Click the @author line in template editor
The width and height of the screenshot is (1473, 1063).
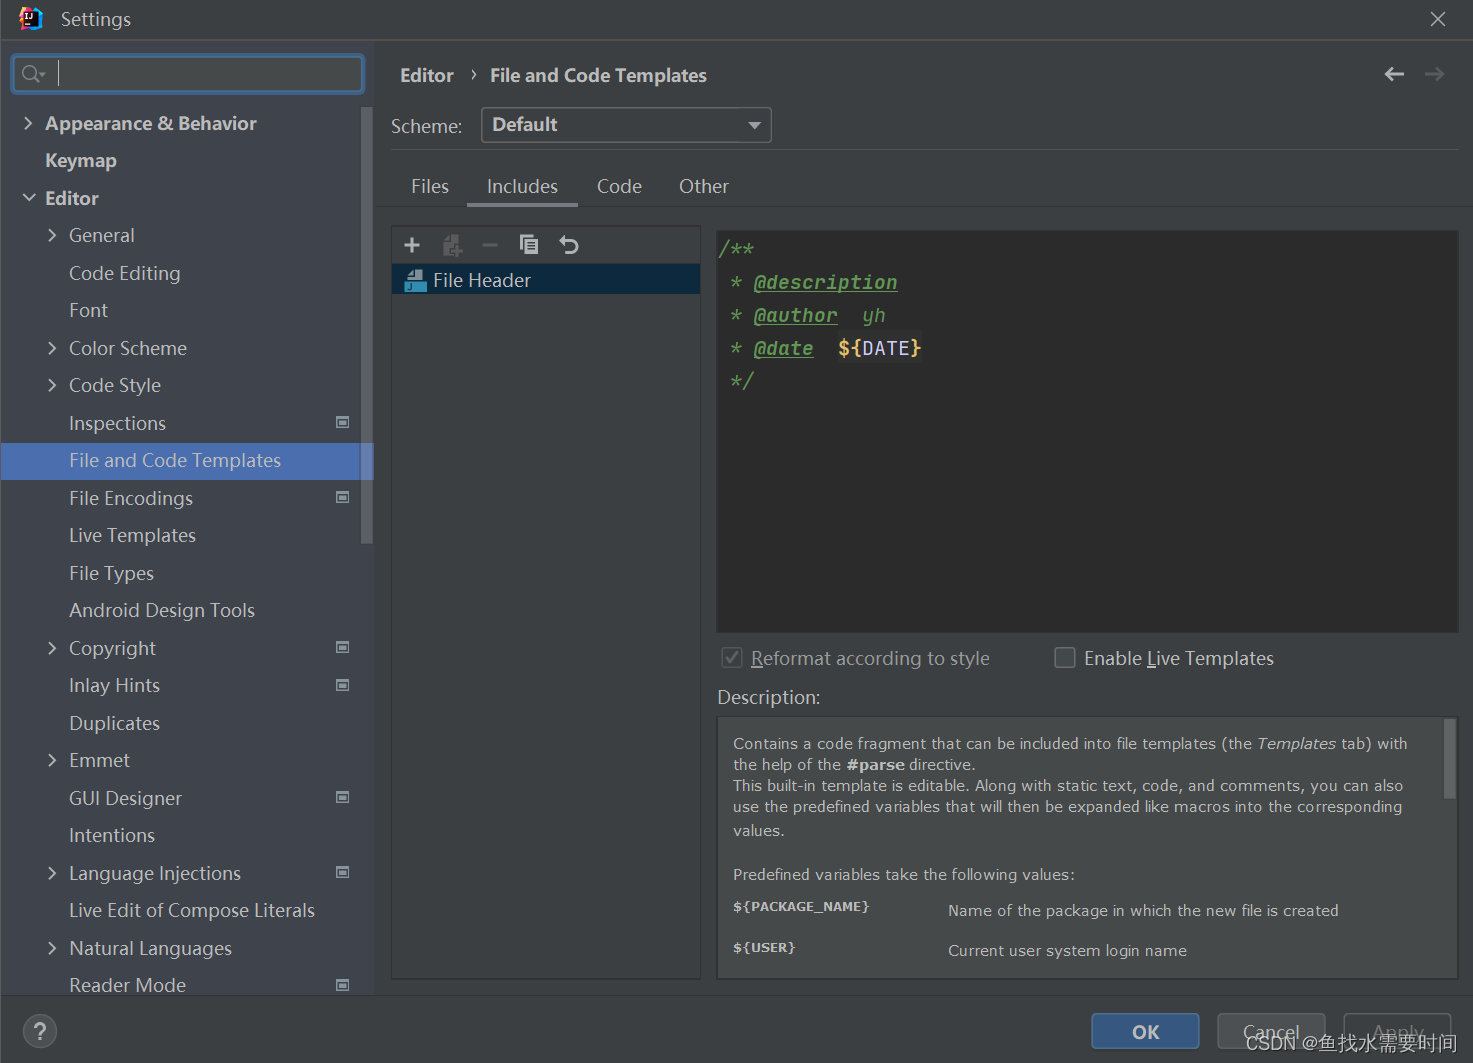(808, 316)
